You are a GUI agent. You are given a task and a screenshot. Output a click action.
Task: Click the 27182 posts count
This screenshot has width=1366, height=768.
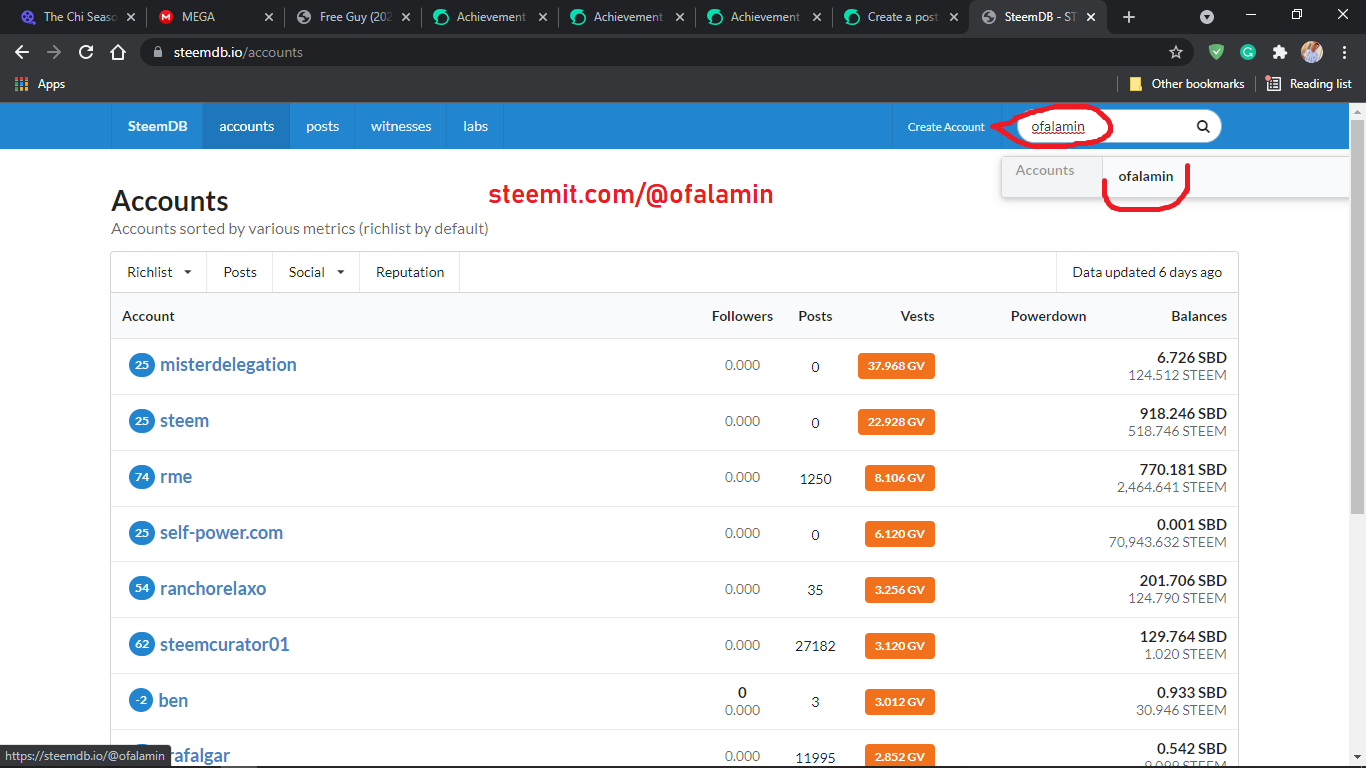click(815, 646)
